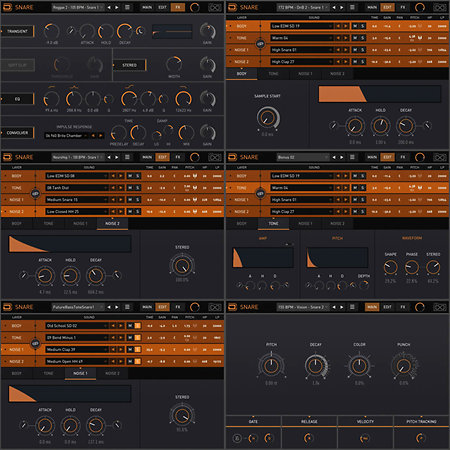
Task: Toggle the Convolver effect module
Action: (x=17, y=133)
